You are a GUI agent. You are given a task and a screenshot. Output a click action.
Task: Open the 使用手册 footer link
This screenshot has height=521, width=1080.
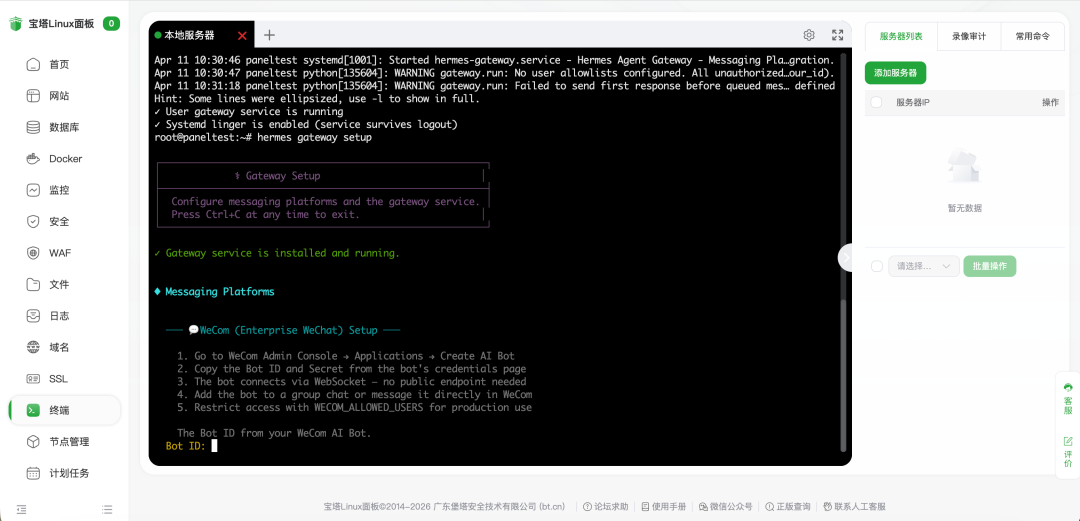(x=663, y=507)
